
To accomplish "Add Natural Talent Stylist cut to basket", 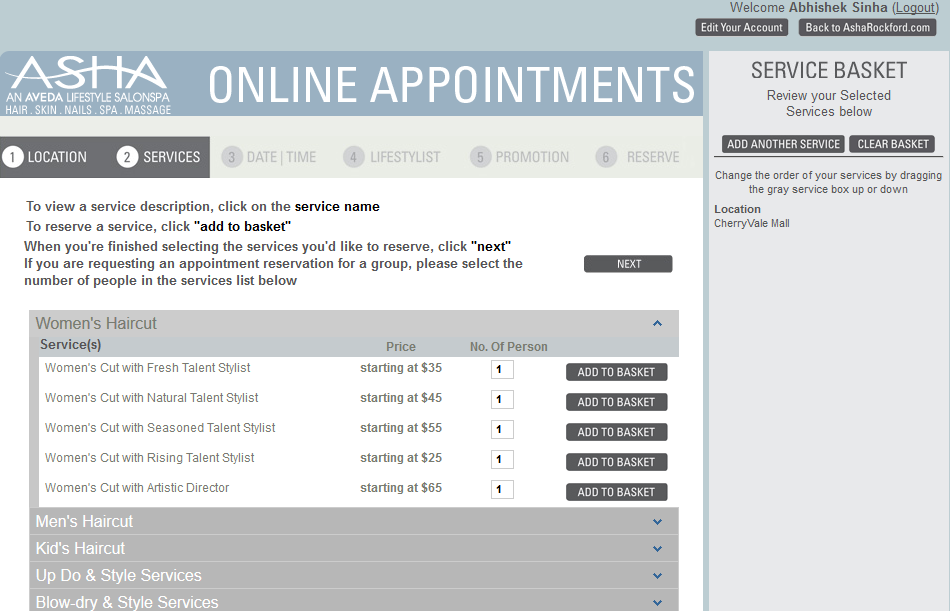I will (617, 402).
